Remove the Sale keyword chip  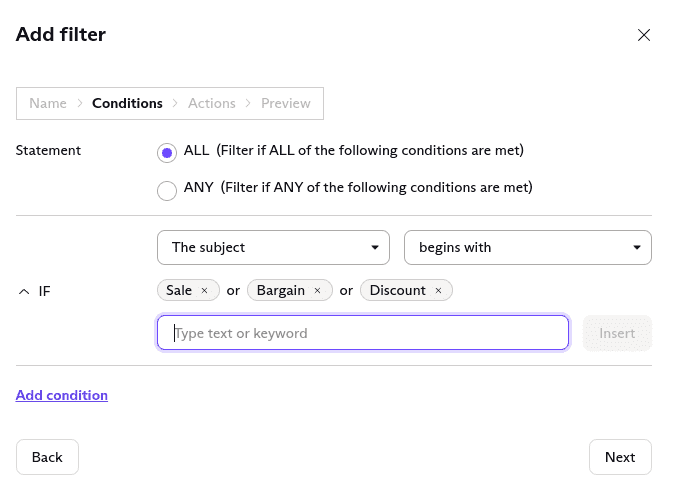click(x=204, y=291)
